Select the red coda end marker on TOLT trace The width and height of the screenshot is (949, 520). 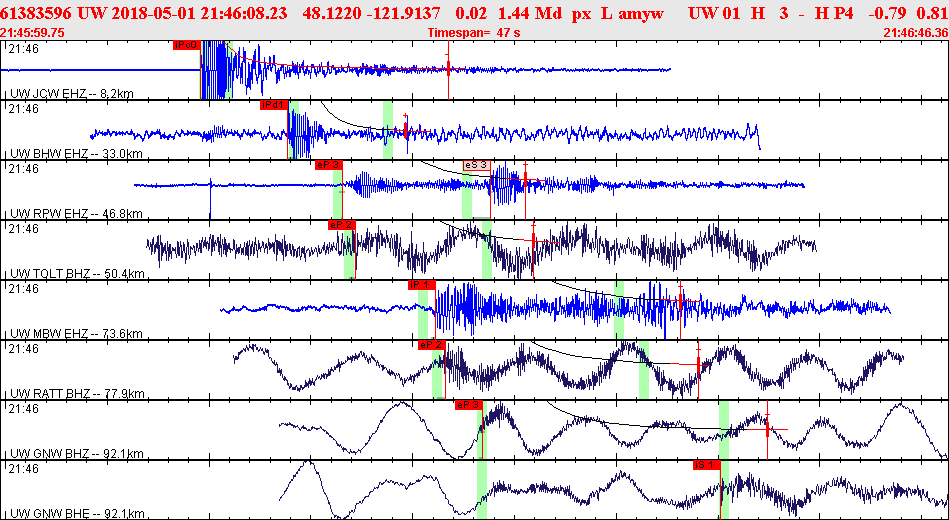[533, 240]
